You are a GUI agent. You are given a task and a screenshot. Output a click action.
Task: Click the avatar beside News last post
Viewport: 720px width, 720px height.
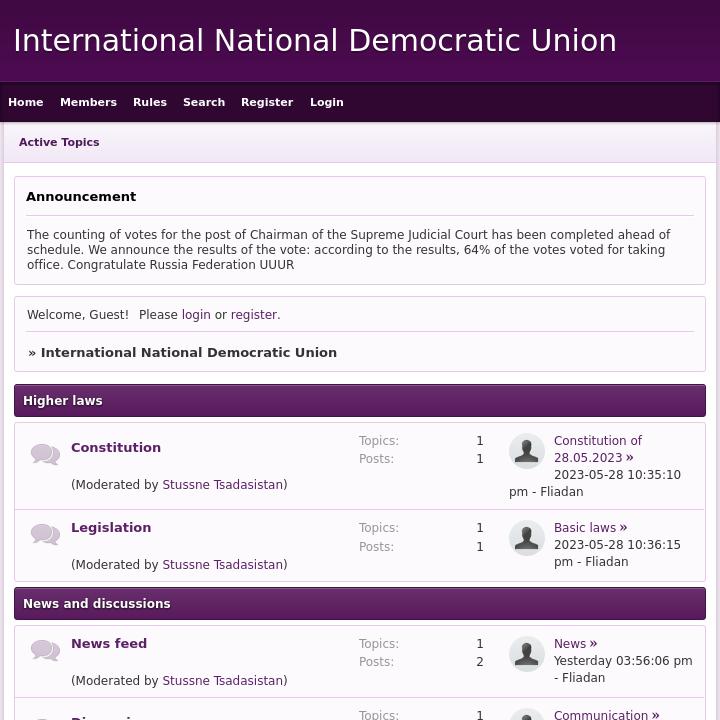click(x=526, y=654)
